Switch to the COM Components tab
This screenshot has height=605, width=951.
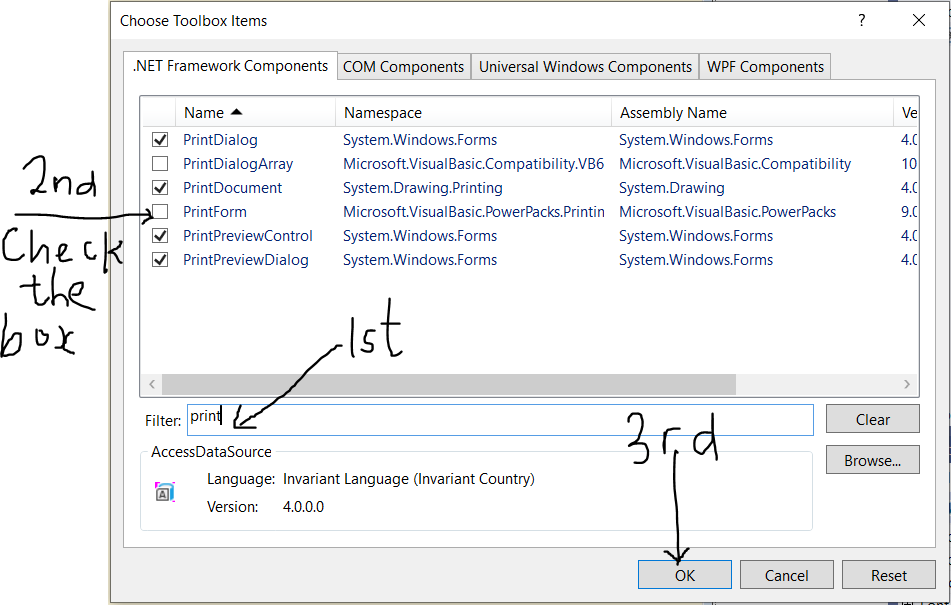403,67
